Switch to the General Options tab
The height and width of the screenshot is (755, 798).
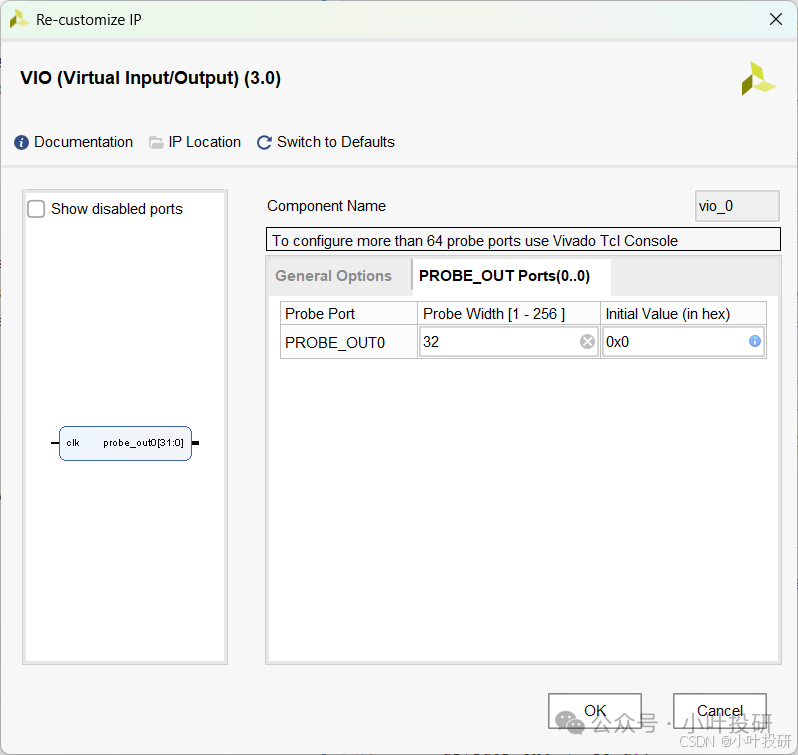point(333,276)
